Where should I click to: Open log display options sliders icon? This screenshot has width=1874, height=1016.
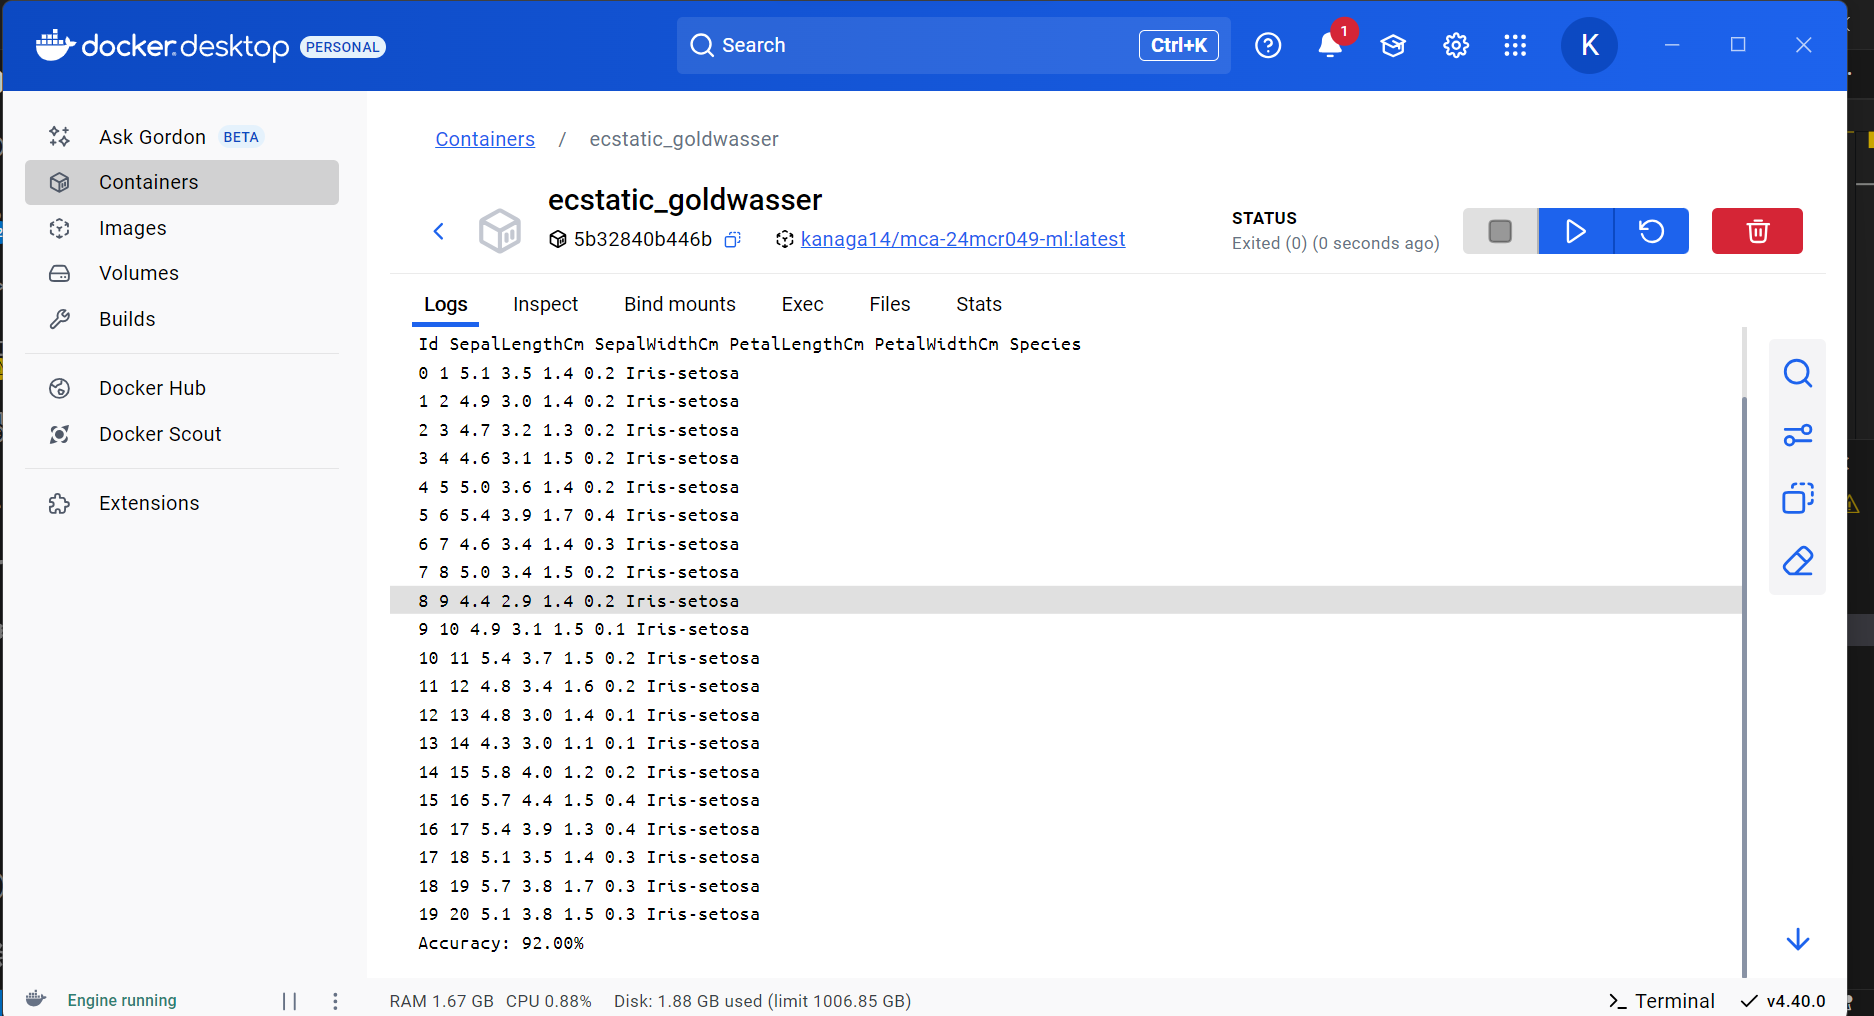[1798, 435]
